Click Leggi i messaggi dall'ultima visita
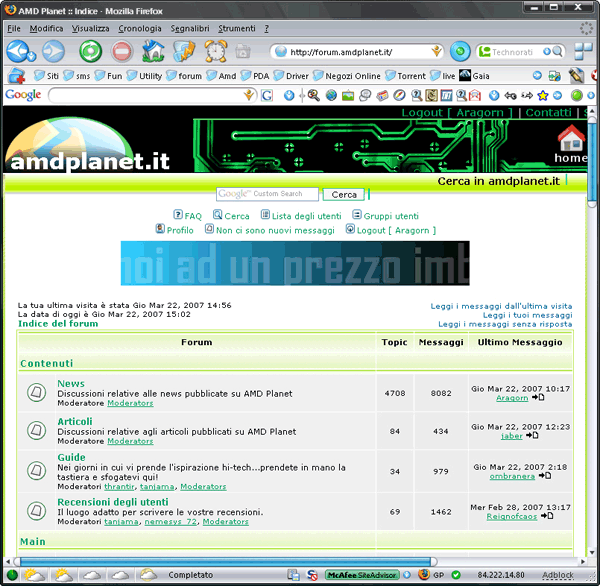 click(x=501, y=306)
